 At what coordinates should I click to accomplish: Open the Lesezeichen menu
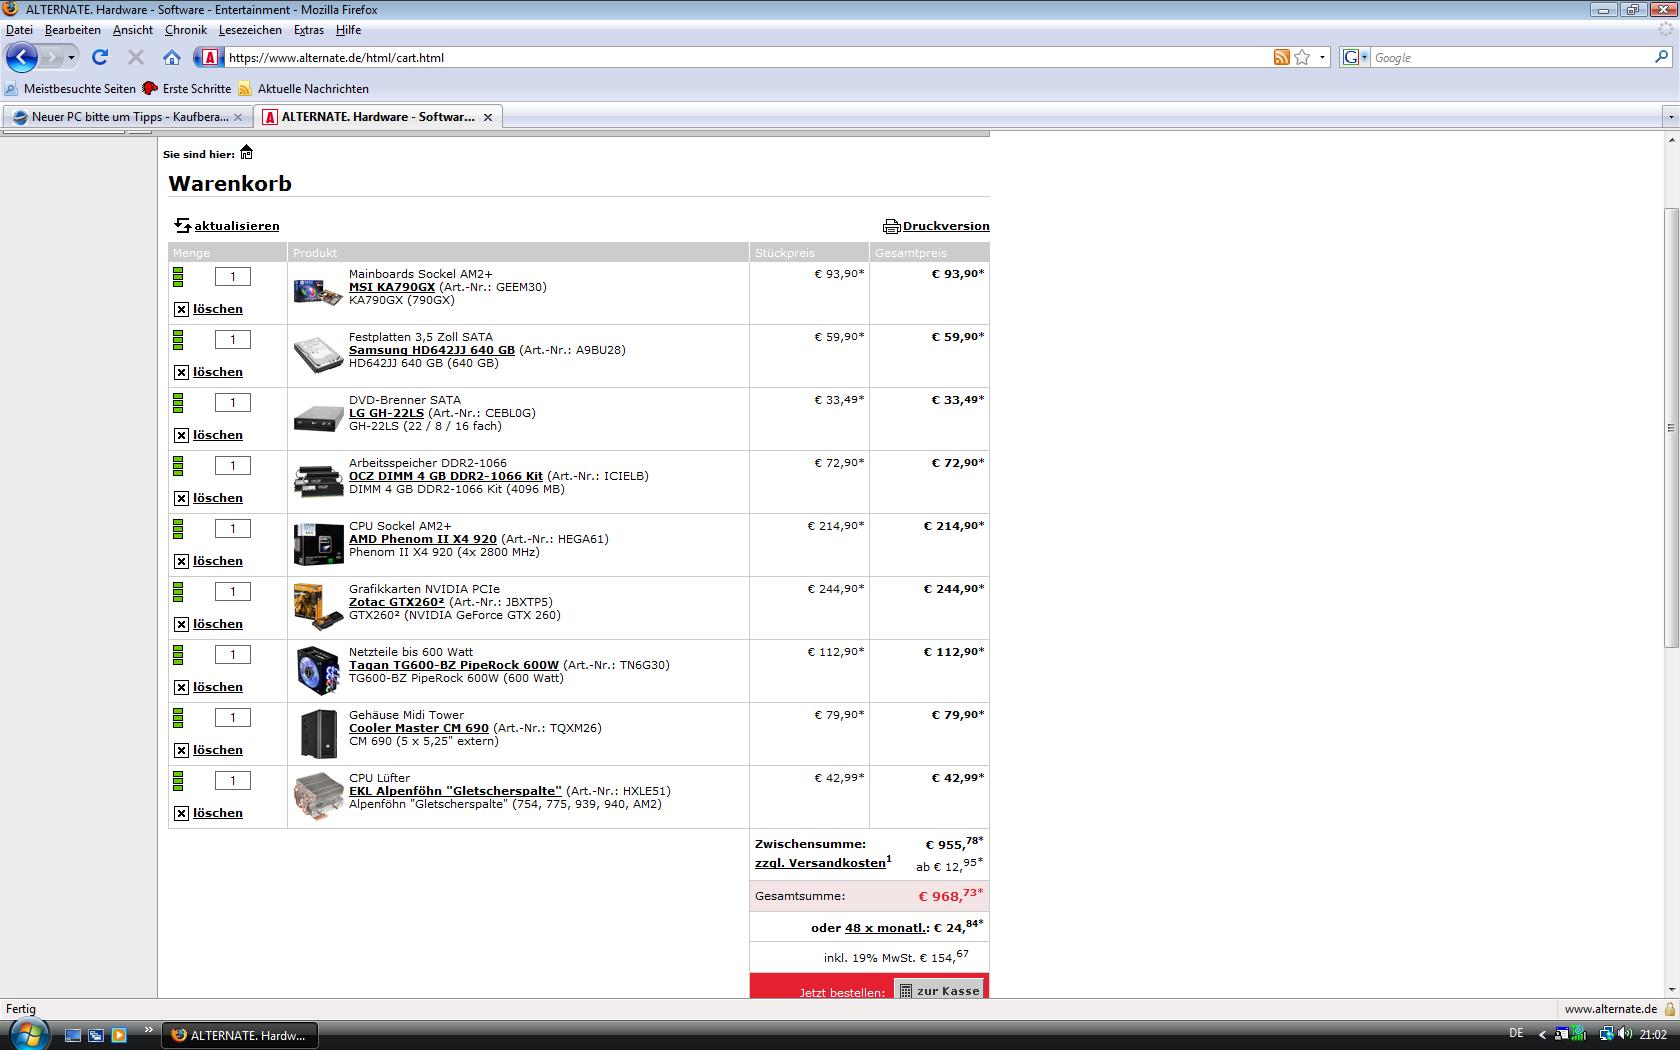(250, 30)
